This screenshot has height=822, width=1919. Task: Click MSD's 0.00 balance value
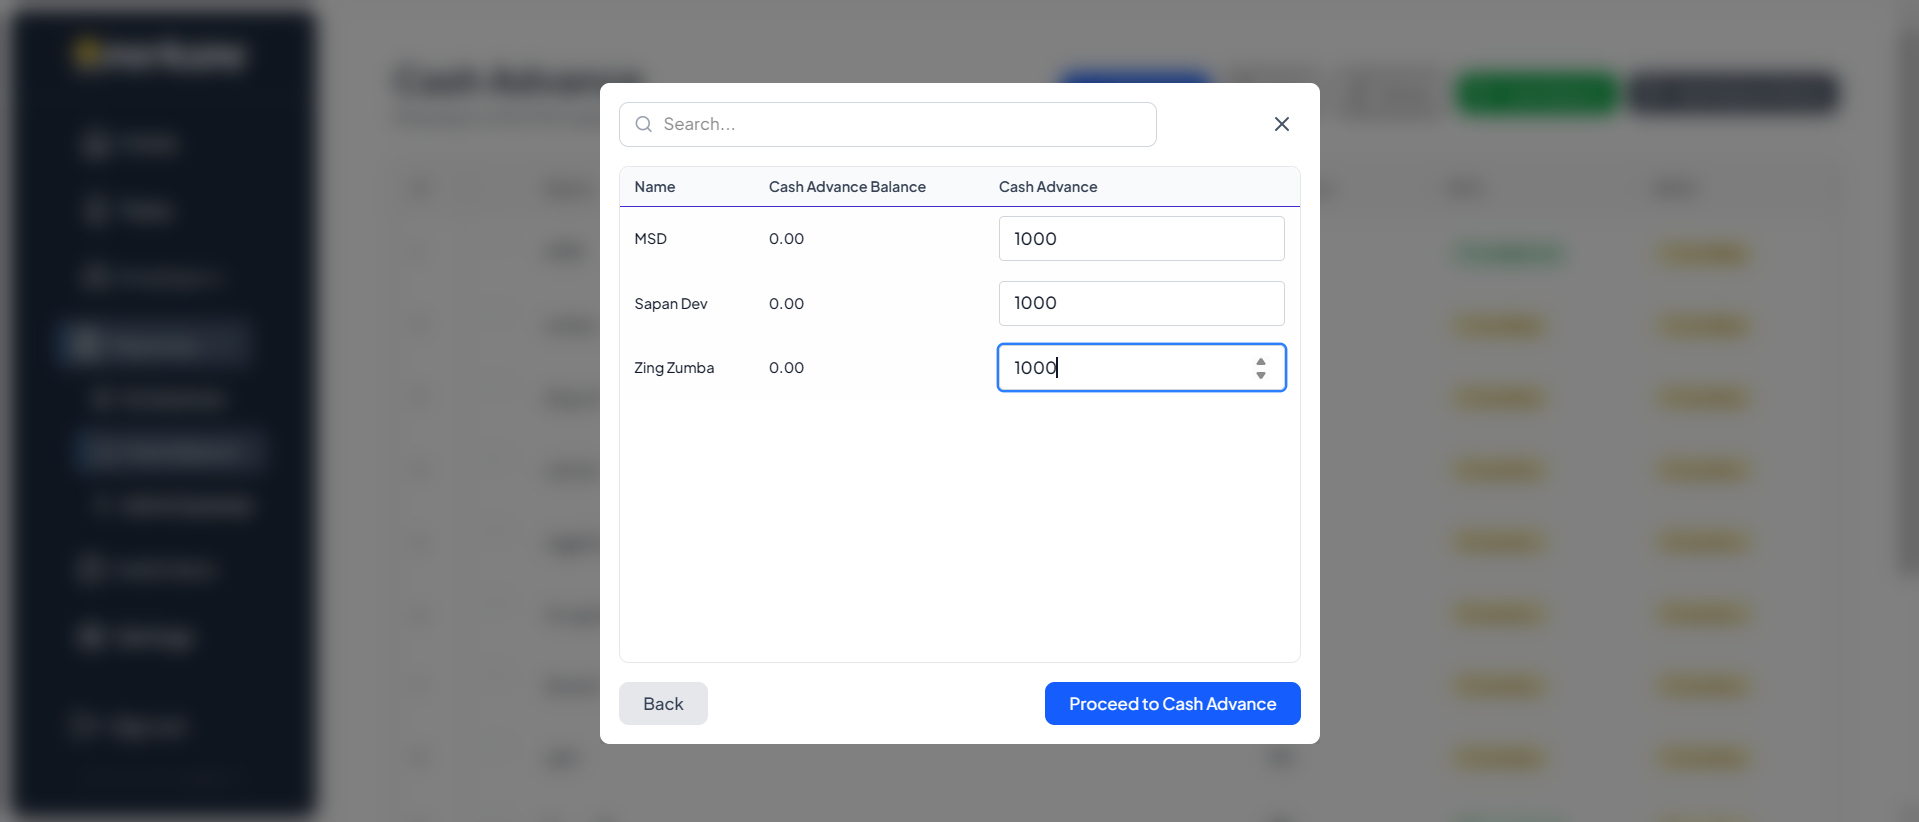pyautogui.click(x=786, y=239)
